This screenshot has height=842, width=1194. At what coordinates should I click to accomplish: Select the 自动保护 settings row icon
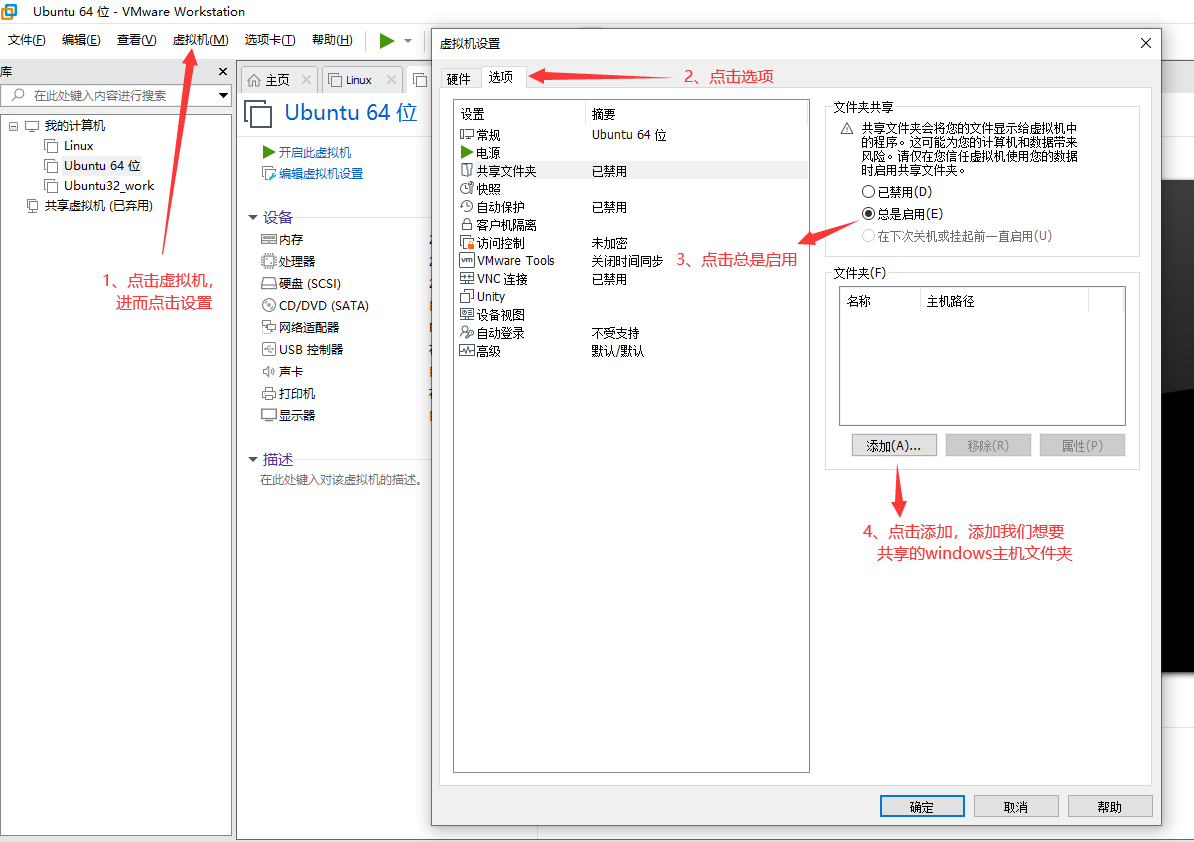(x=467, y=206)
